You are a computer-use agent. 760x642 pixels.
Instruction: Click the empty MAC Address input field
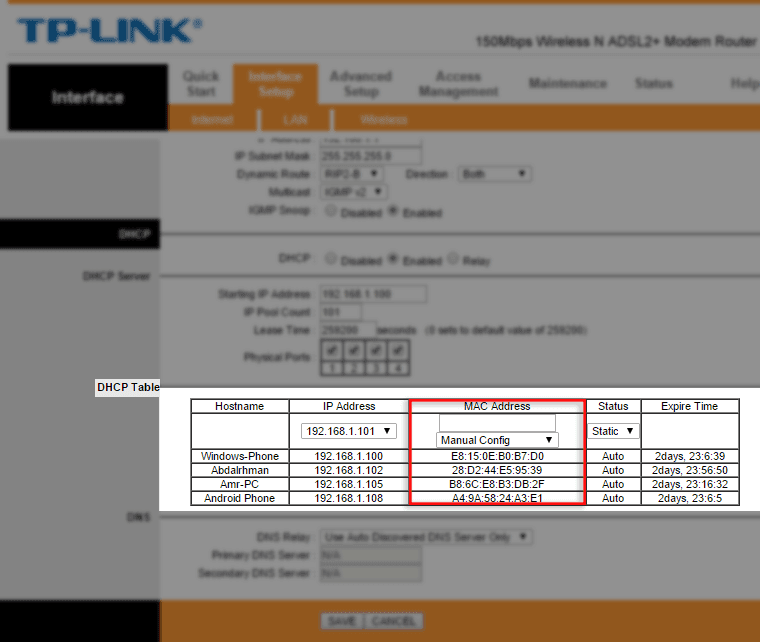[x=497, y=423]
